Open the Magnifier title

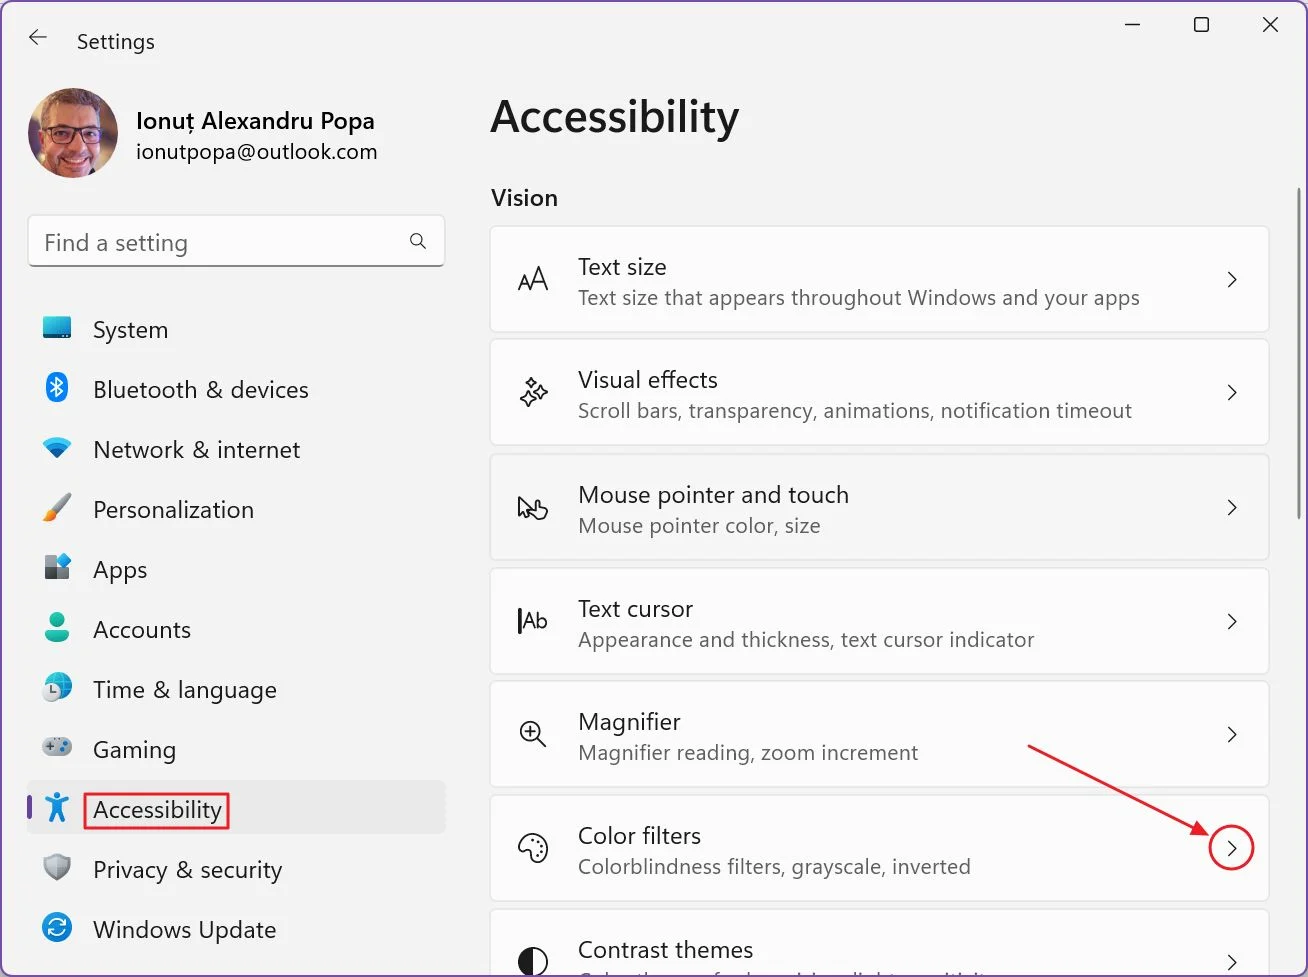coord(629,722)
